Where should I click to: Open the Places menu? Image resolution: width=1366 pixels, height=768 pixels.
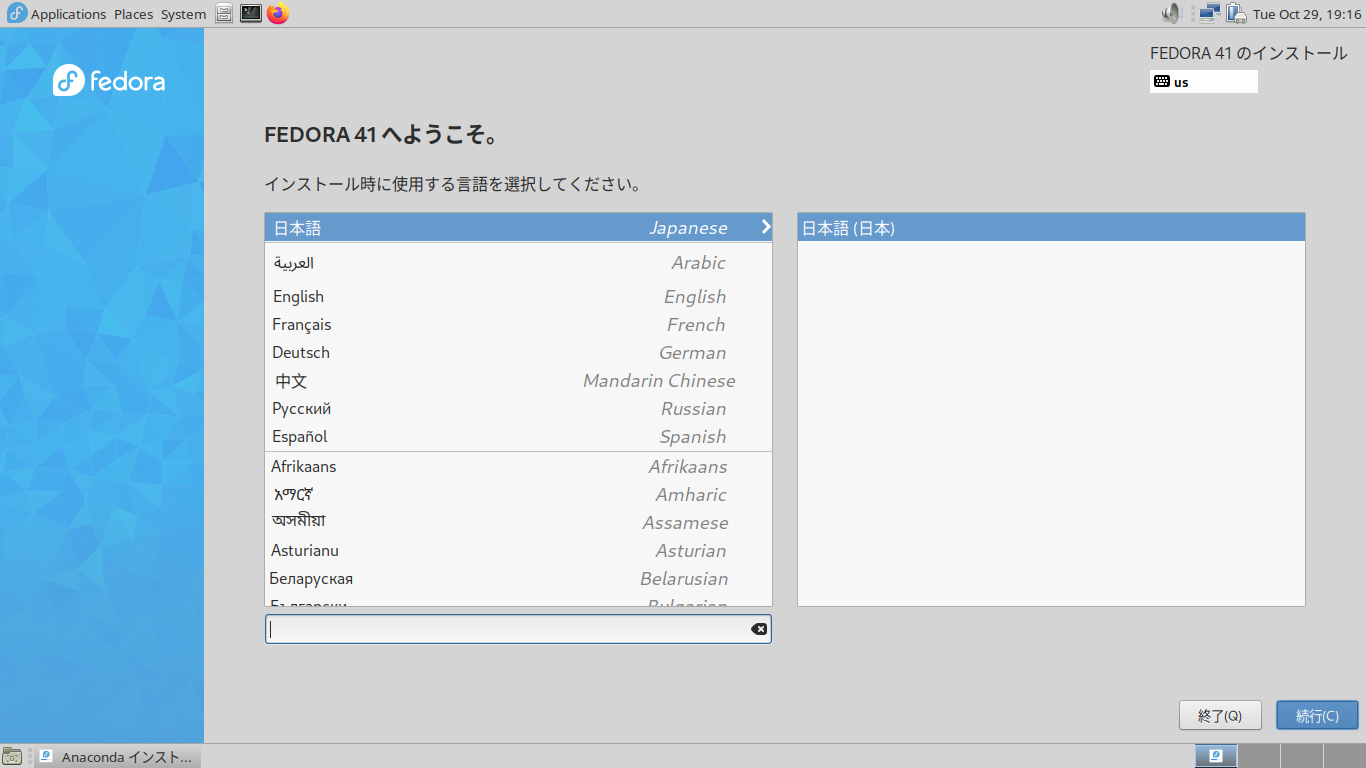click(134, 14)
